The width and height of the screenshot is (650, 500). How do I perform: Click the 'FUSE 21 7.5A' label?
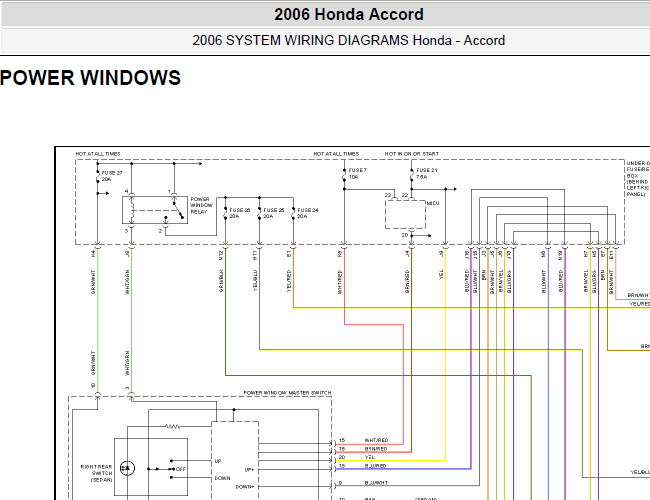coord(427,173)
